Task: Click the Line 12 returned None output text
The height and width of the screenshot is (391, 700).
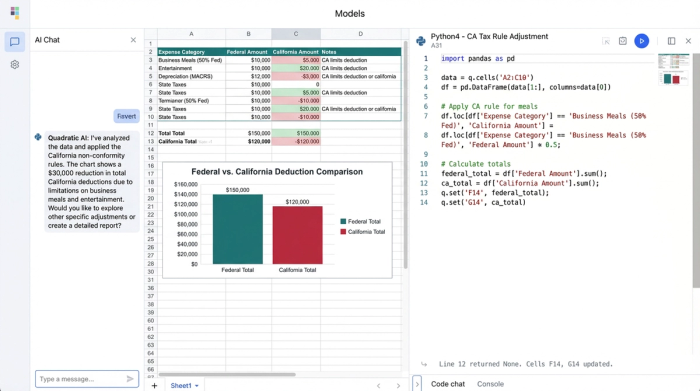Action: point(526,364)
